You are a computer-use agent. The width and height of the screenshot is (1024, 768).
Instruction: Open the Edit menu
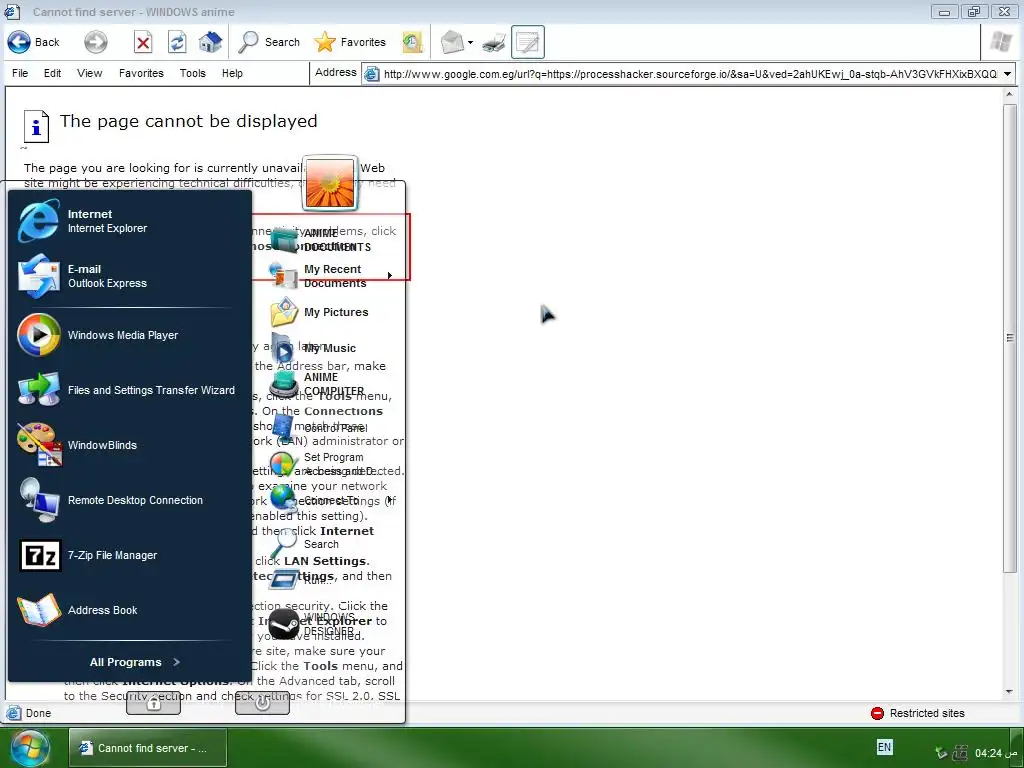(x=52, y=73)
